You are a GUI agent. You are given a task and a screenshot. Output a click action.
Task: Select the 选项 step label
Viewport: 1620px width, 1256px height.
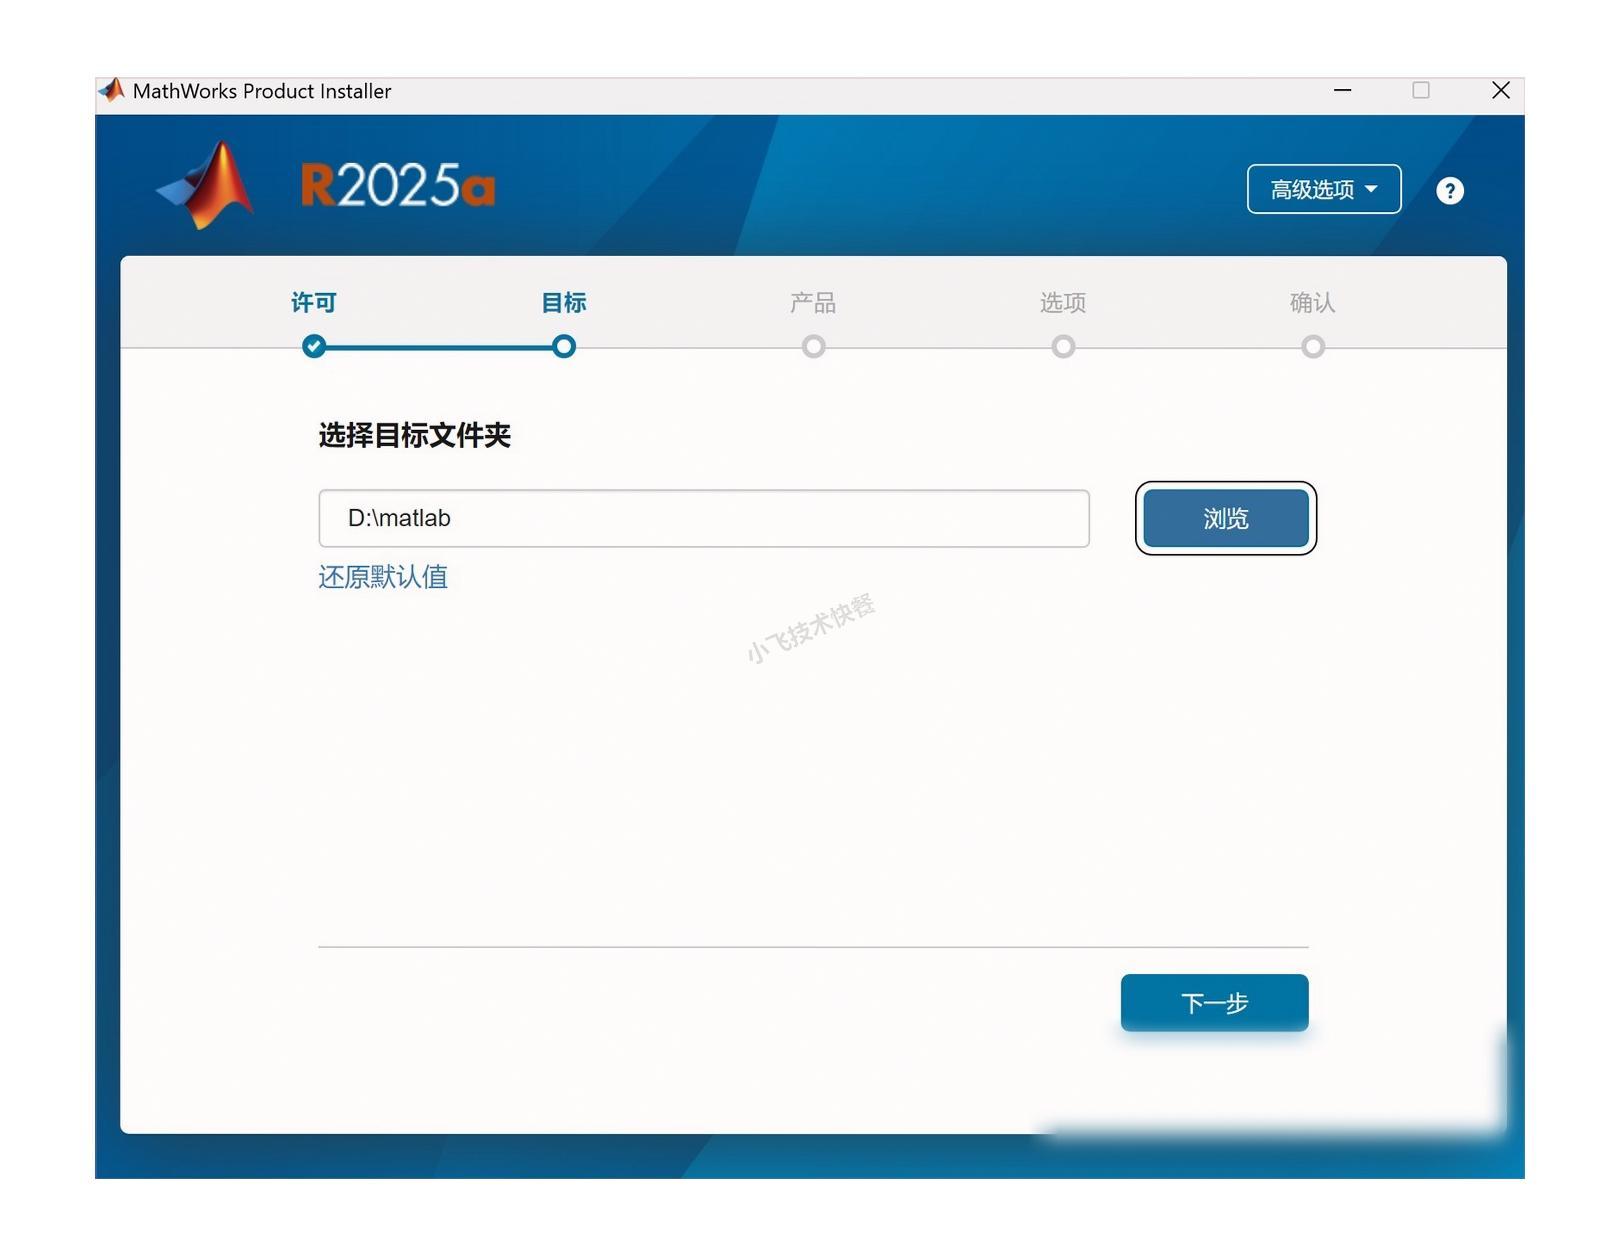1063,303
